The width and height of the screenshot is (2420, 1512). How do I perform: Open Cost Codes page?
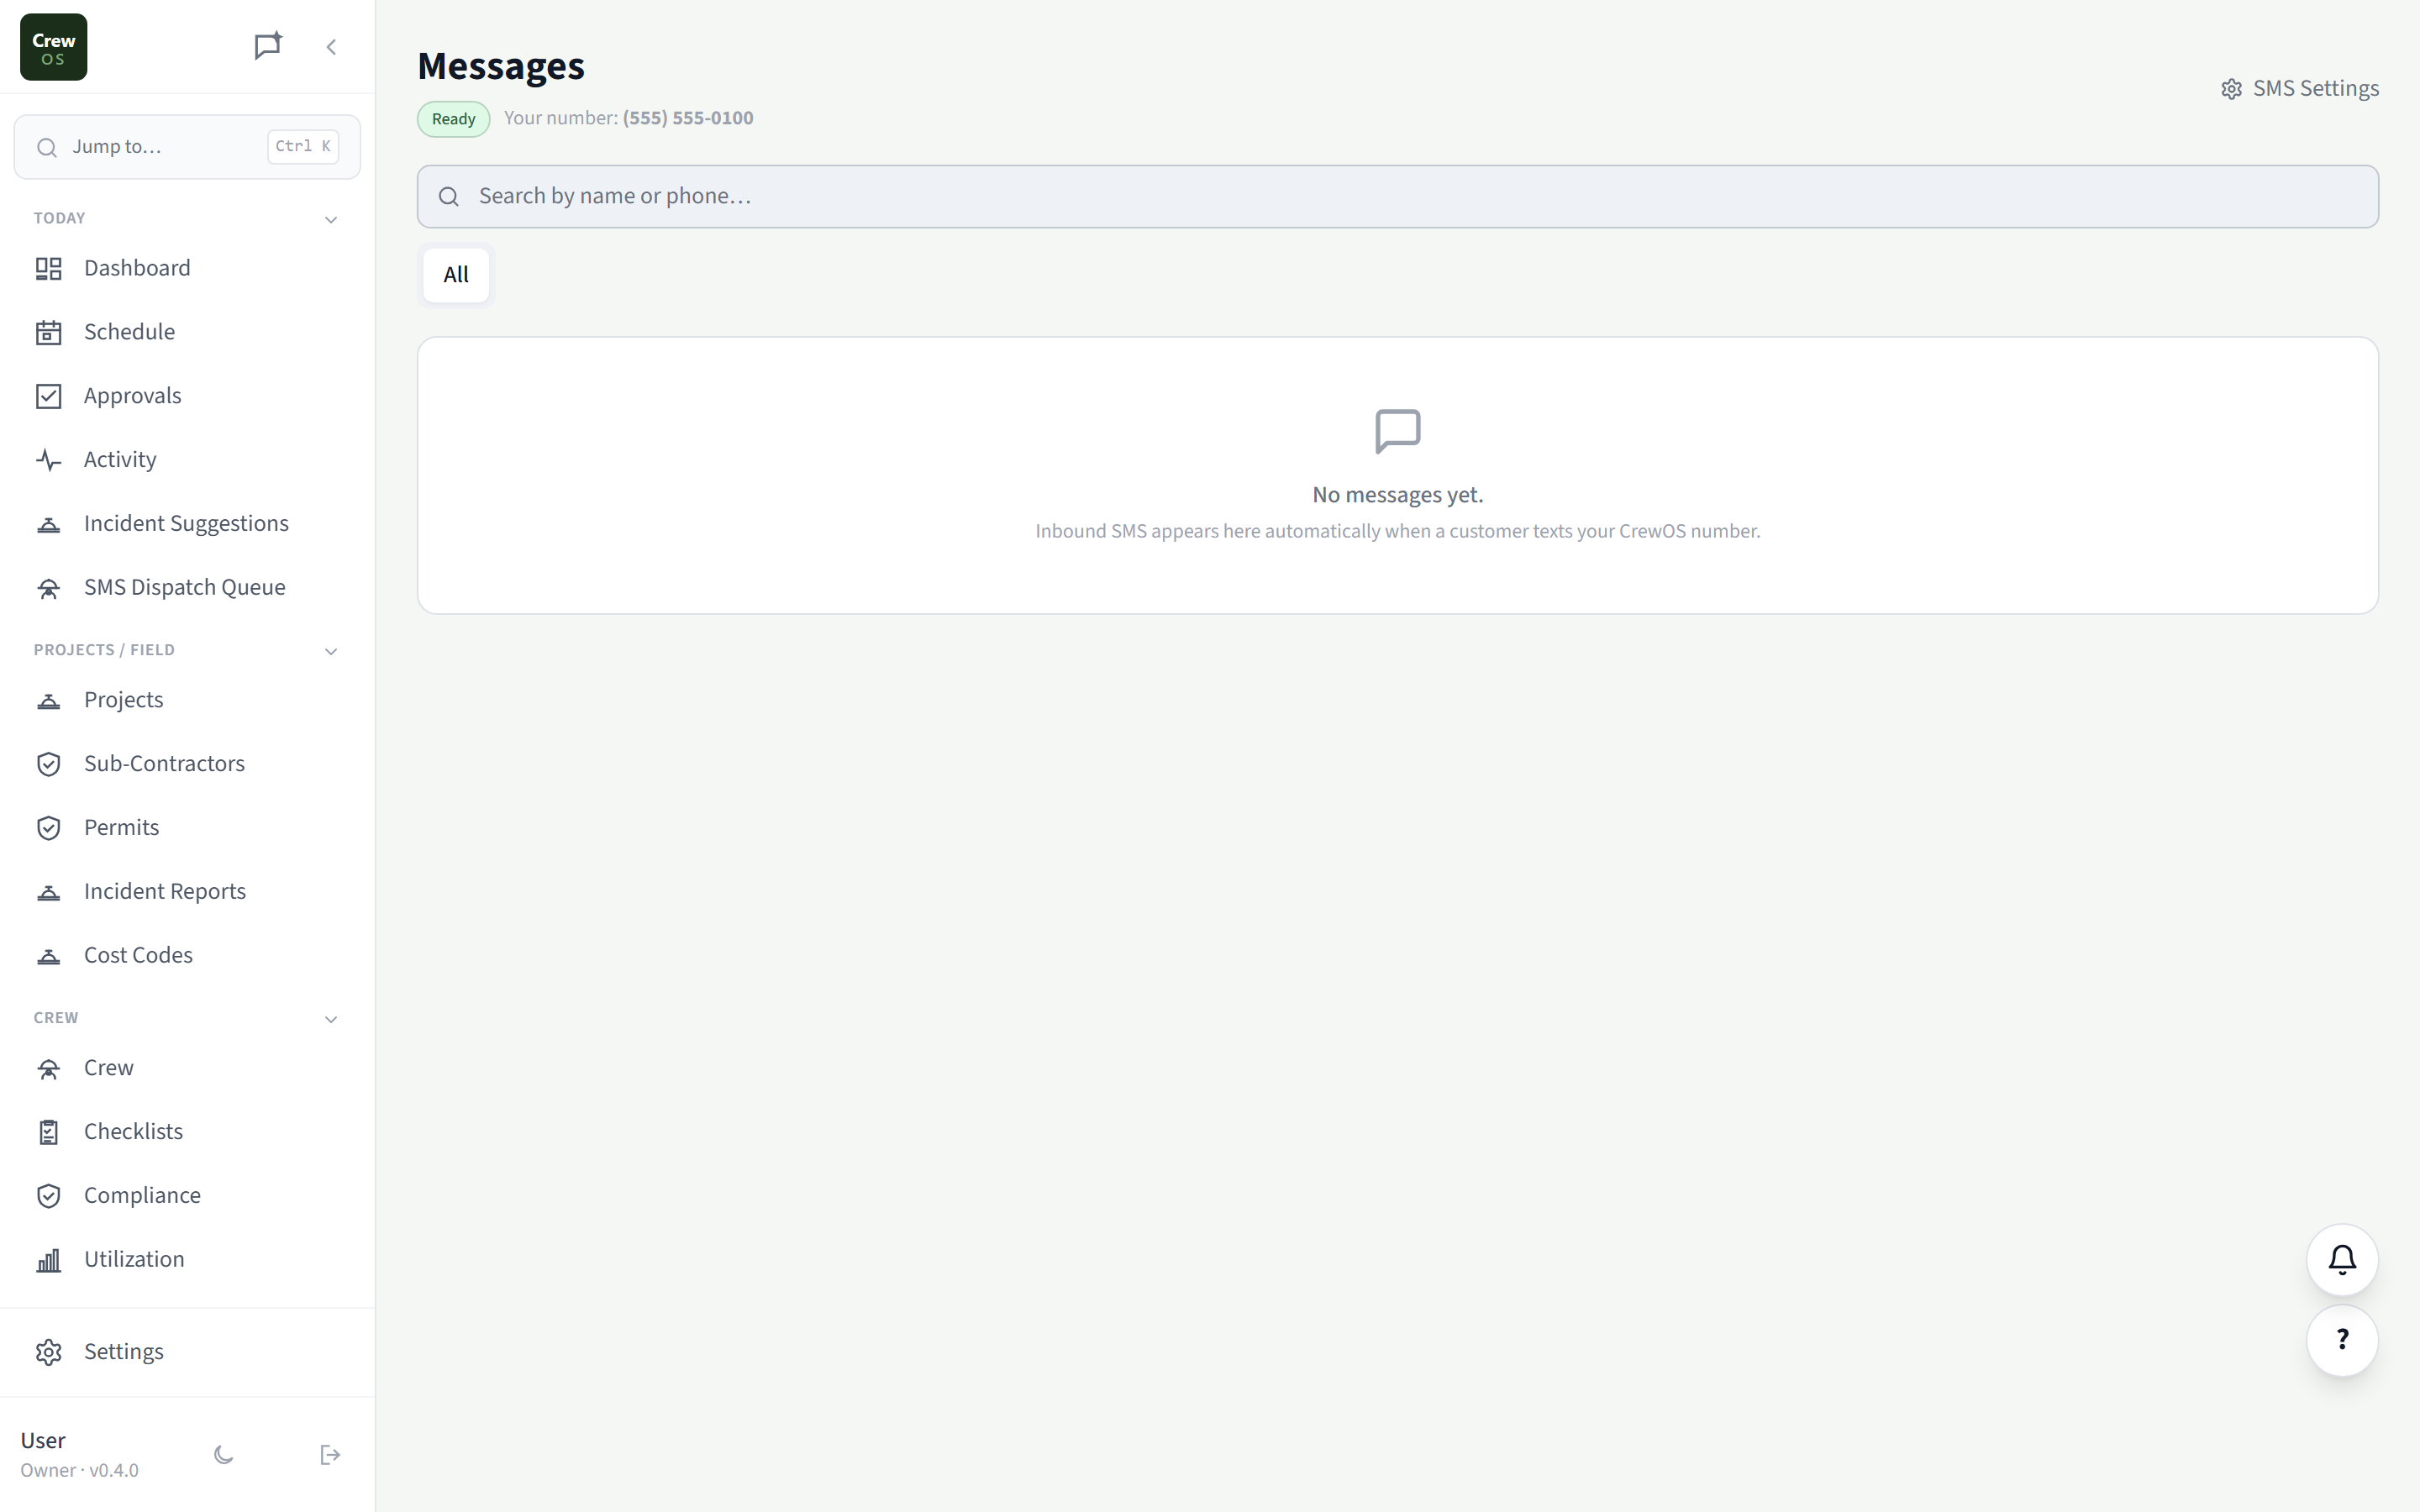tap(187, 956)
